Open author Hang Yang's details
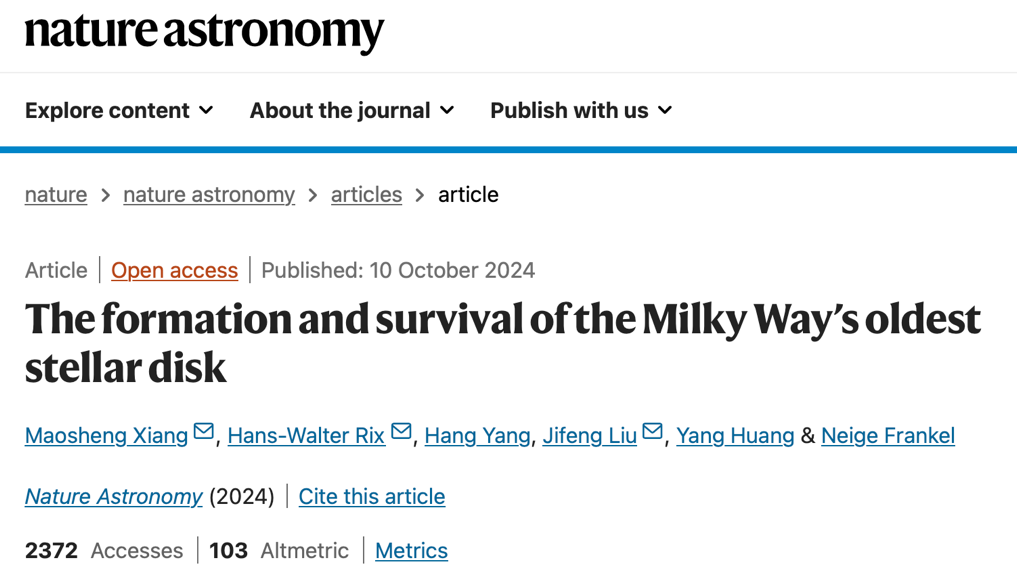1017x584 pixels. point(477,435)
